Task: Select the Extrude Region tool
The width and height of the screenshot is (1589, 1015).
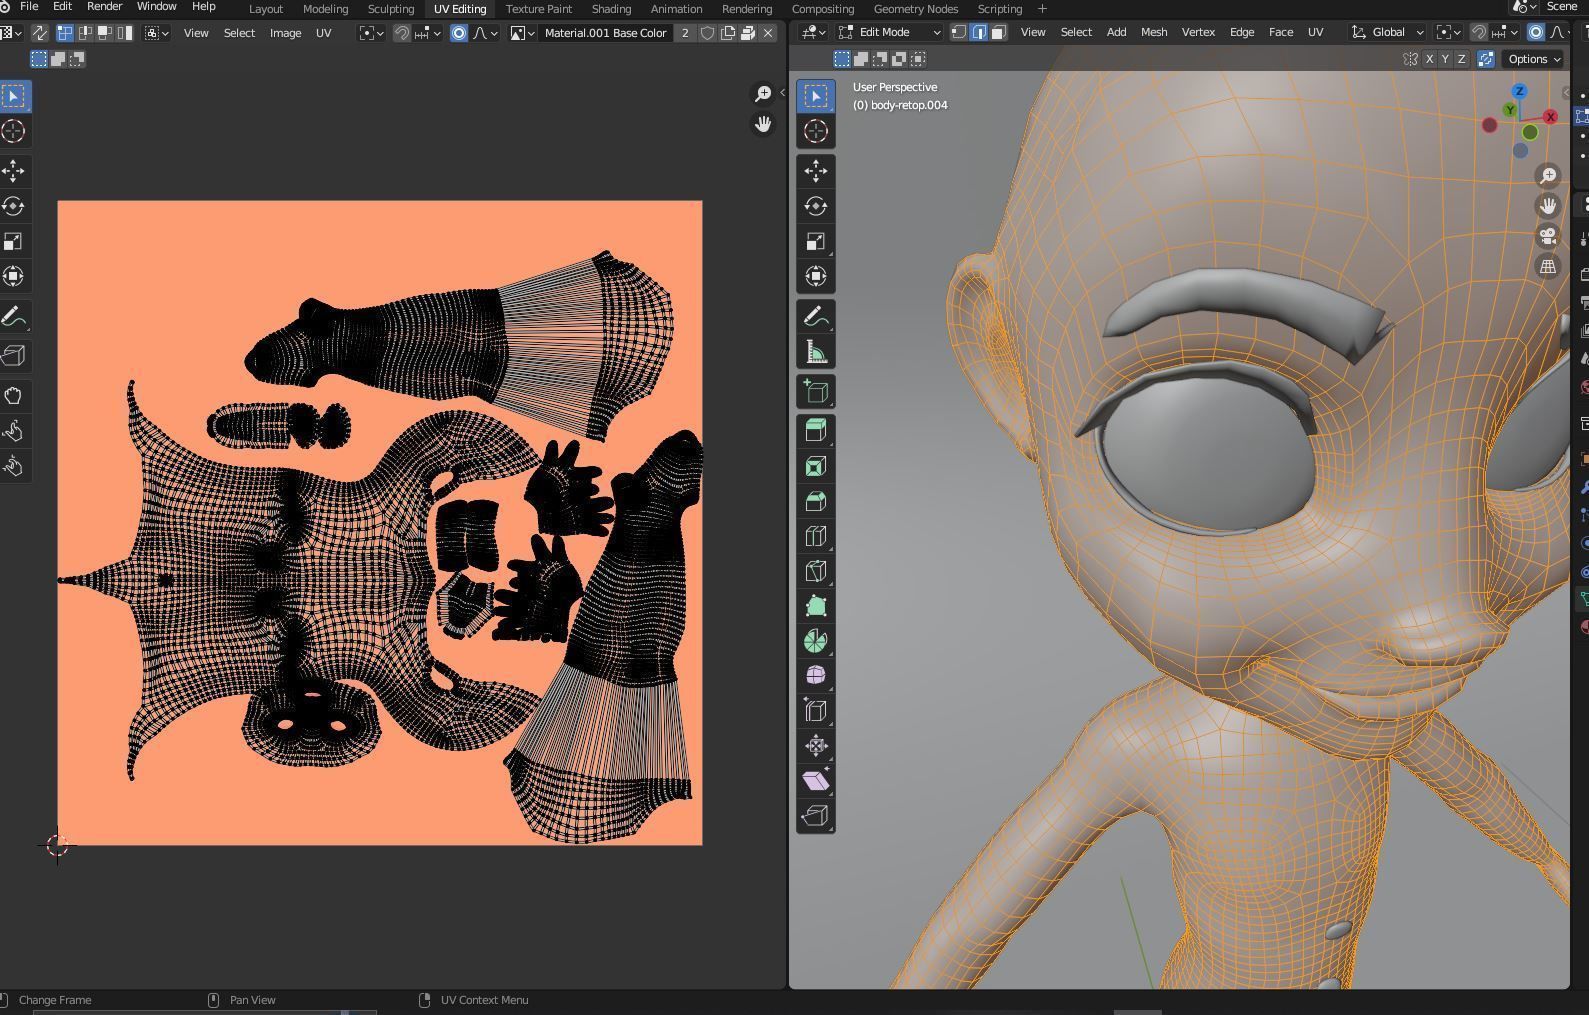Action: (816, 431)
